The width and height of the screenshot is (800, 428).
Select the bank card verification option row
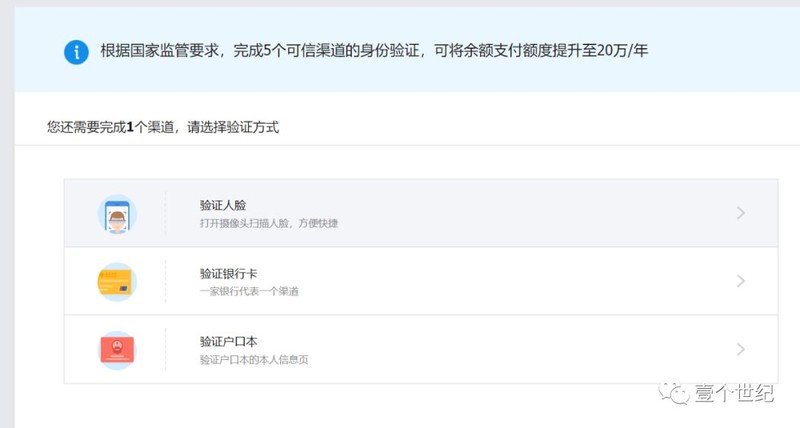pyautogui.click(x=421, y=281)
